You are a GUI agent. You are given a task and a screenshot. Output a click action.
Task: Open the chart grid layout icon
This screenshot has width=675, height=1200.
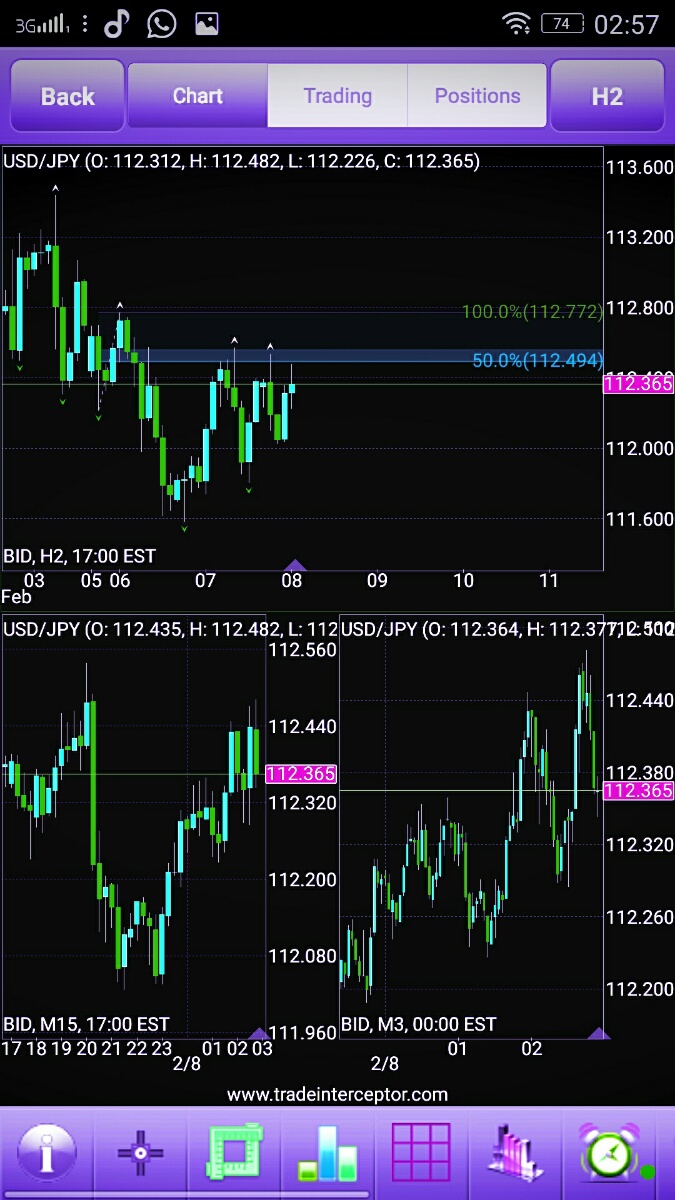[421, 1153]
